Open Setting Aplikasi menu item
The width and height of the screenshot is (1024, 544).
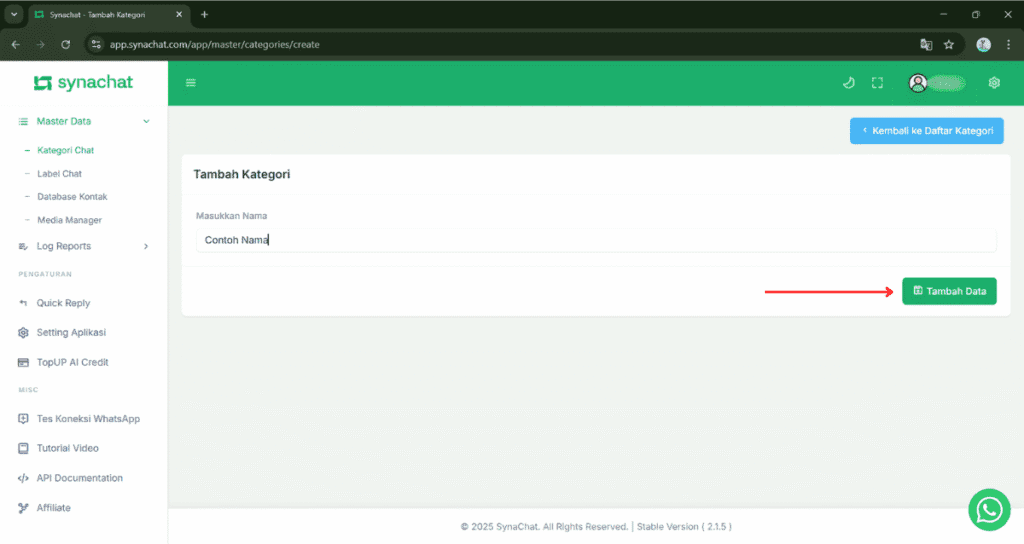coord(71,332)
